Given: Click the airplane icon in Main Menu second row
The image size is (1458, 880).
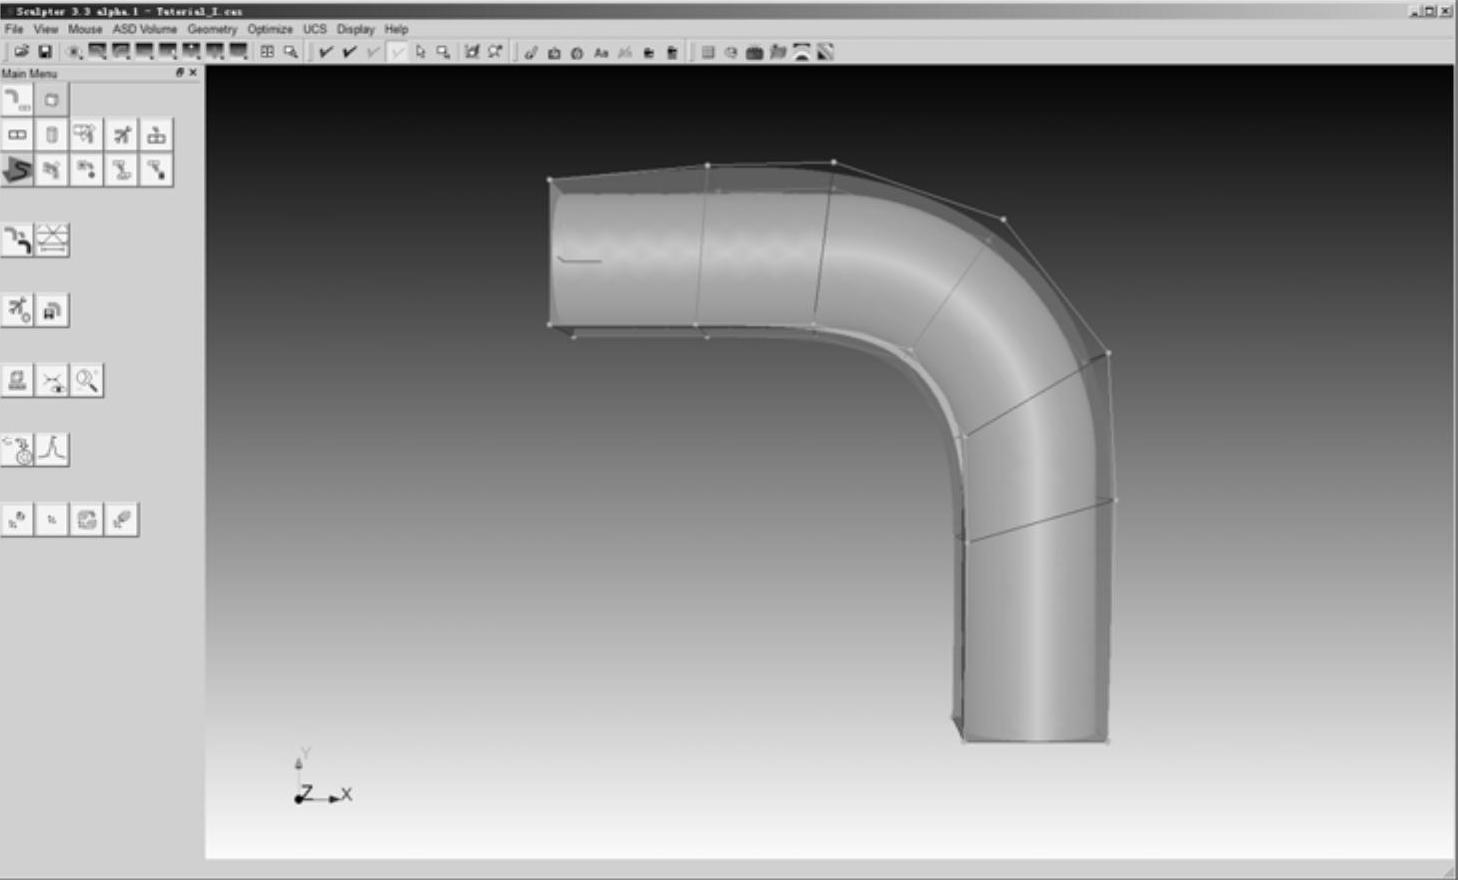Looking at the screenshot, I should [122, 135].
